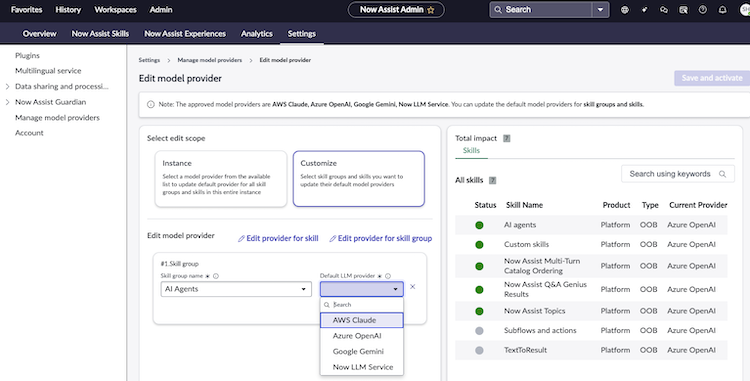Screen dimensions: 750x381
Task: Select the Customize edit scope card
Action: coord(359,179)
